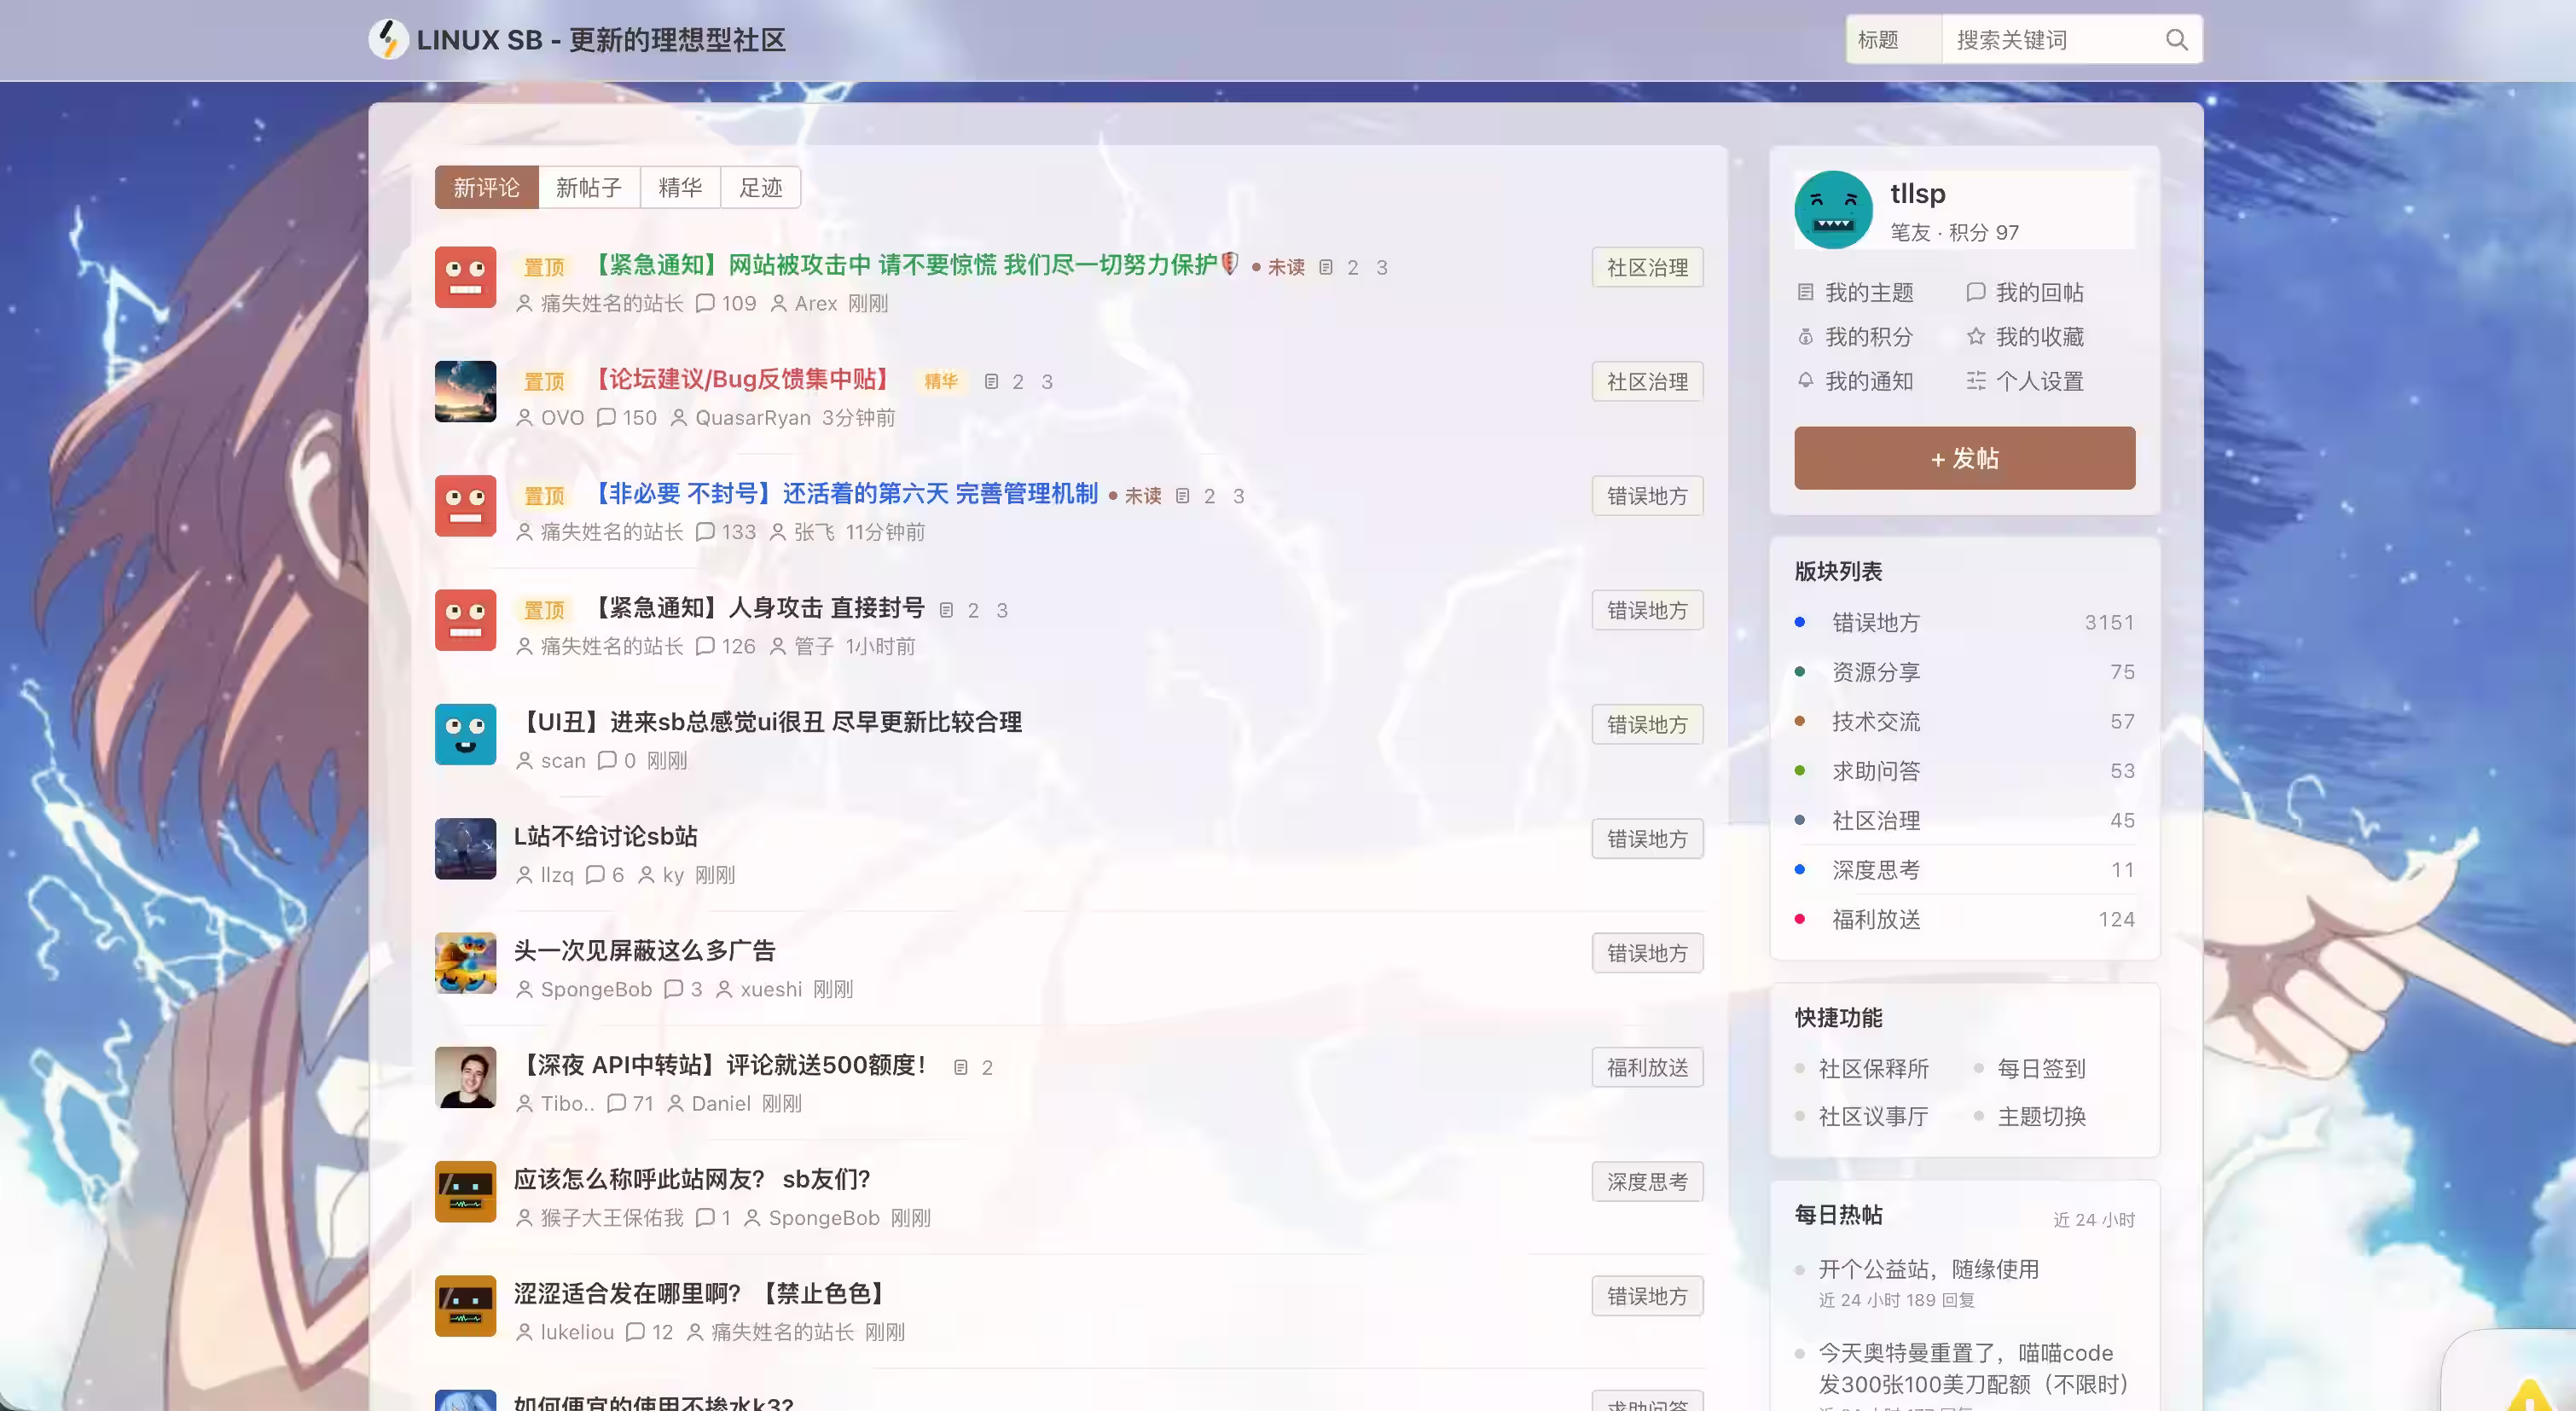The width and height of the screenshot is (2576, 1411).
Task: Open 每日签到 quick function
Action: [x=2041, y=1068]
